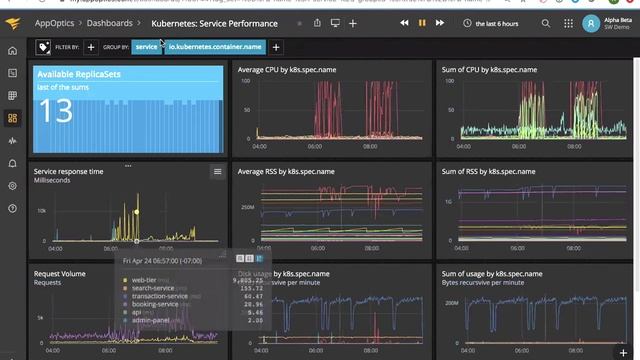Click the 'Sum of CPU by k8s.spec.name' chart title
640x360 pixels.
click(x=489, y=70)
